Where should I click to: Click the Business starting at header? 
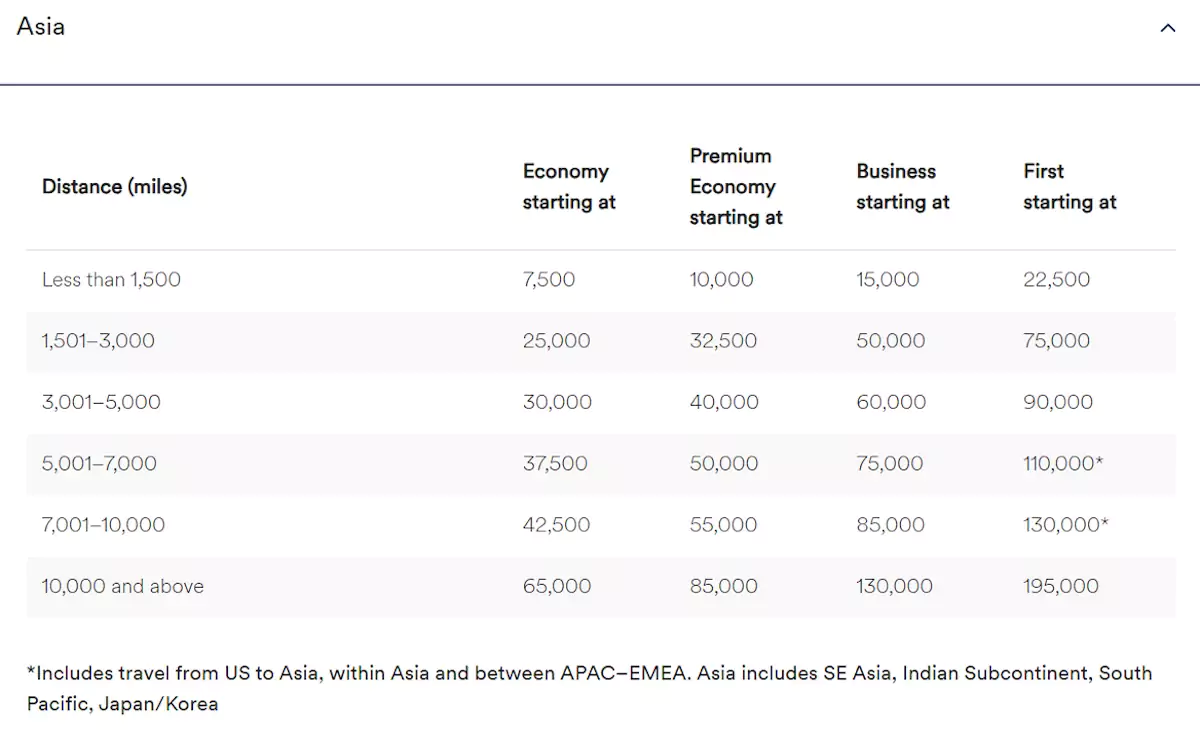(x=902, y=187)
